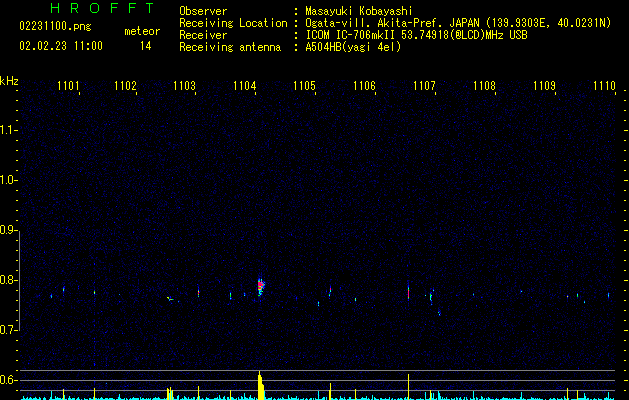Viewport: 629px width, 400px height.
Task: Click the Receiver label
Action: tap(203, 35)
